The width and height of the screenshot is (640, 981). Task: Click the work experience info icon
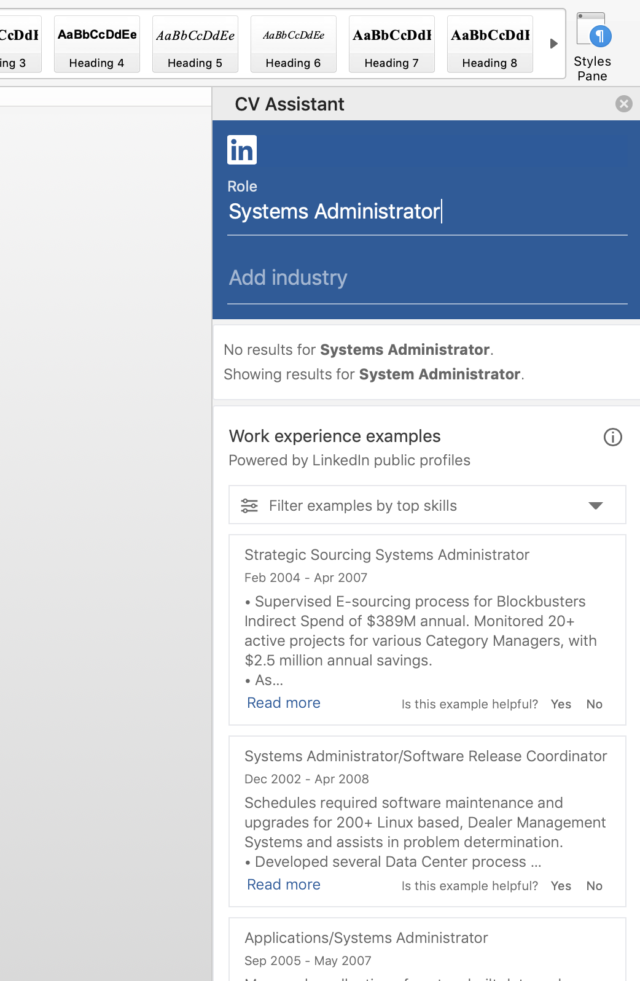[613, 437]
